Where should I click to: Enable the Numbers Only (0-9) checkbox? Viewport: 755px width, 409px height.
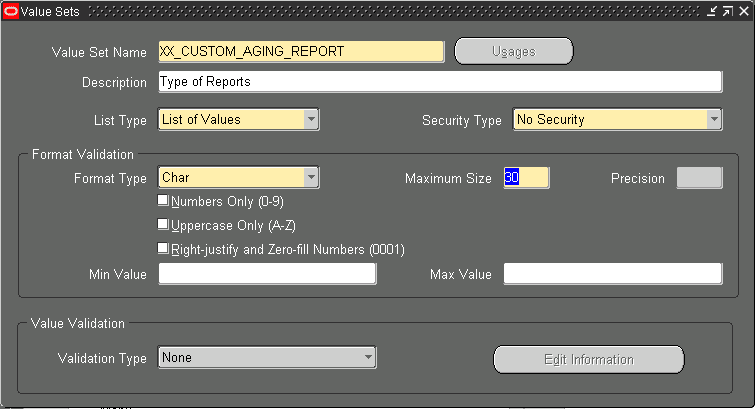pos(163,200)
